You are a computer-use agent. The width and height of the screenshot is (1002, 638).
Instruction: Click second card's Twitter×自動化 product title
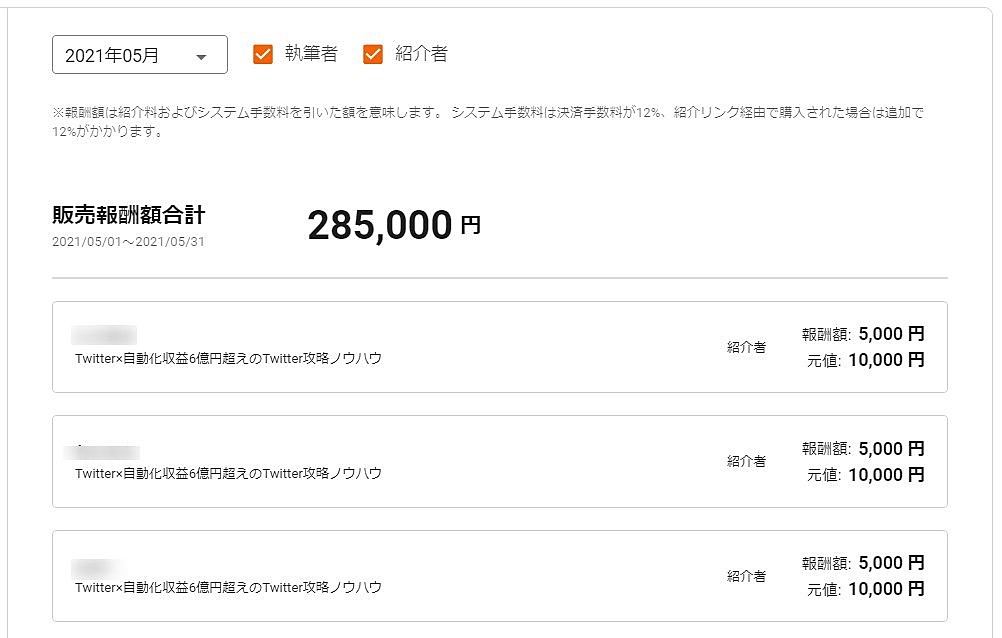pos(228,473)
